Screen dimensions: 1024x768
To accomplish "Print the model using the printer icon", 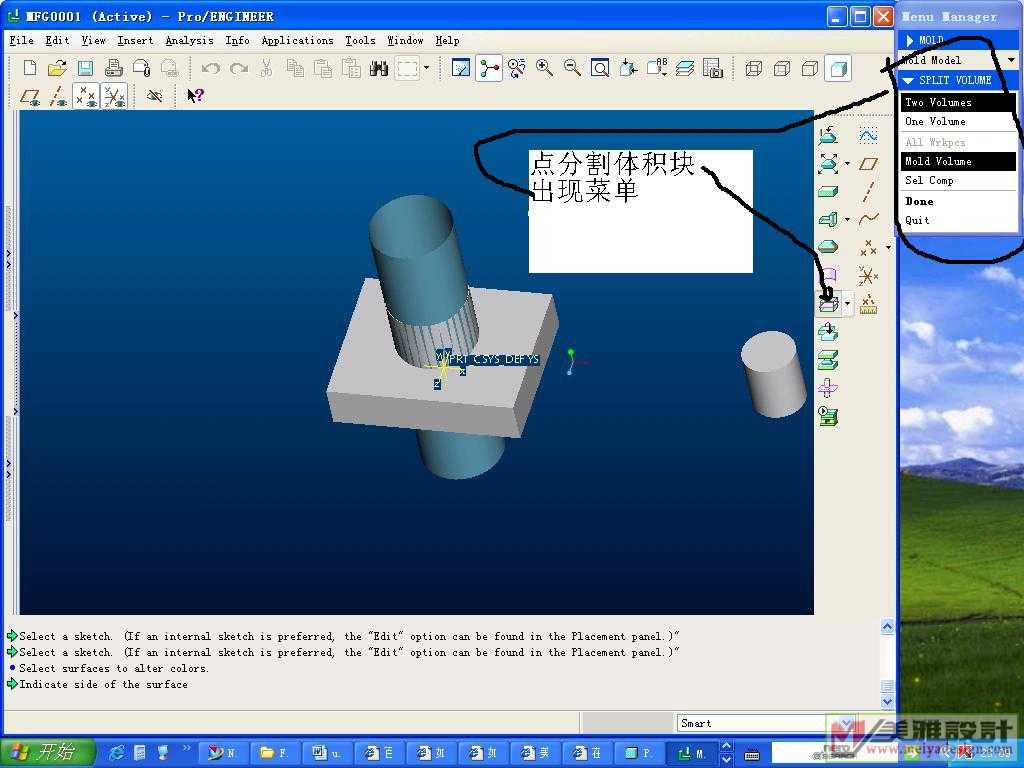I will click(114, 68).
